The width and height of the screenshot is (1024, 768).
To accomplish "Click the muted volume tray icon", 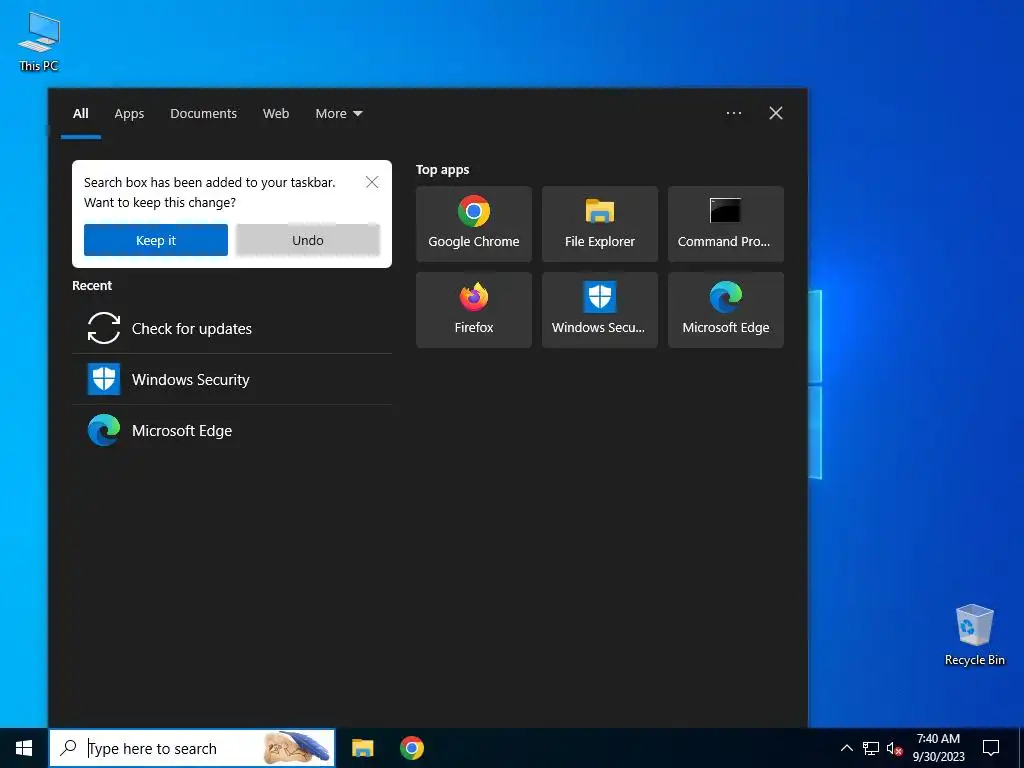I will pos(894,748).
